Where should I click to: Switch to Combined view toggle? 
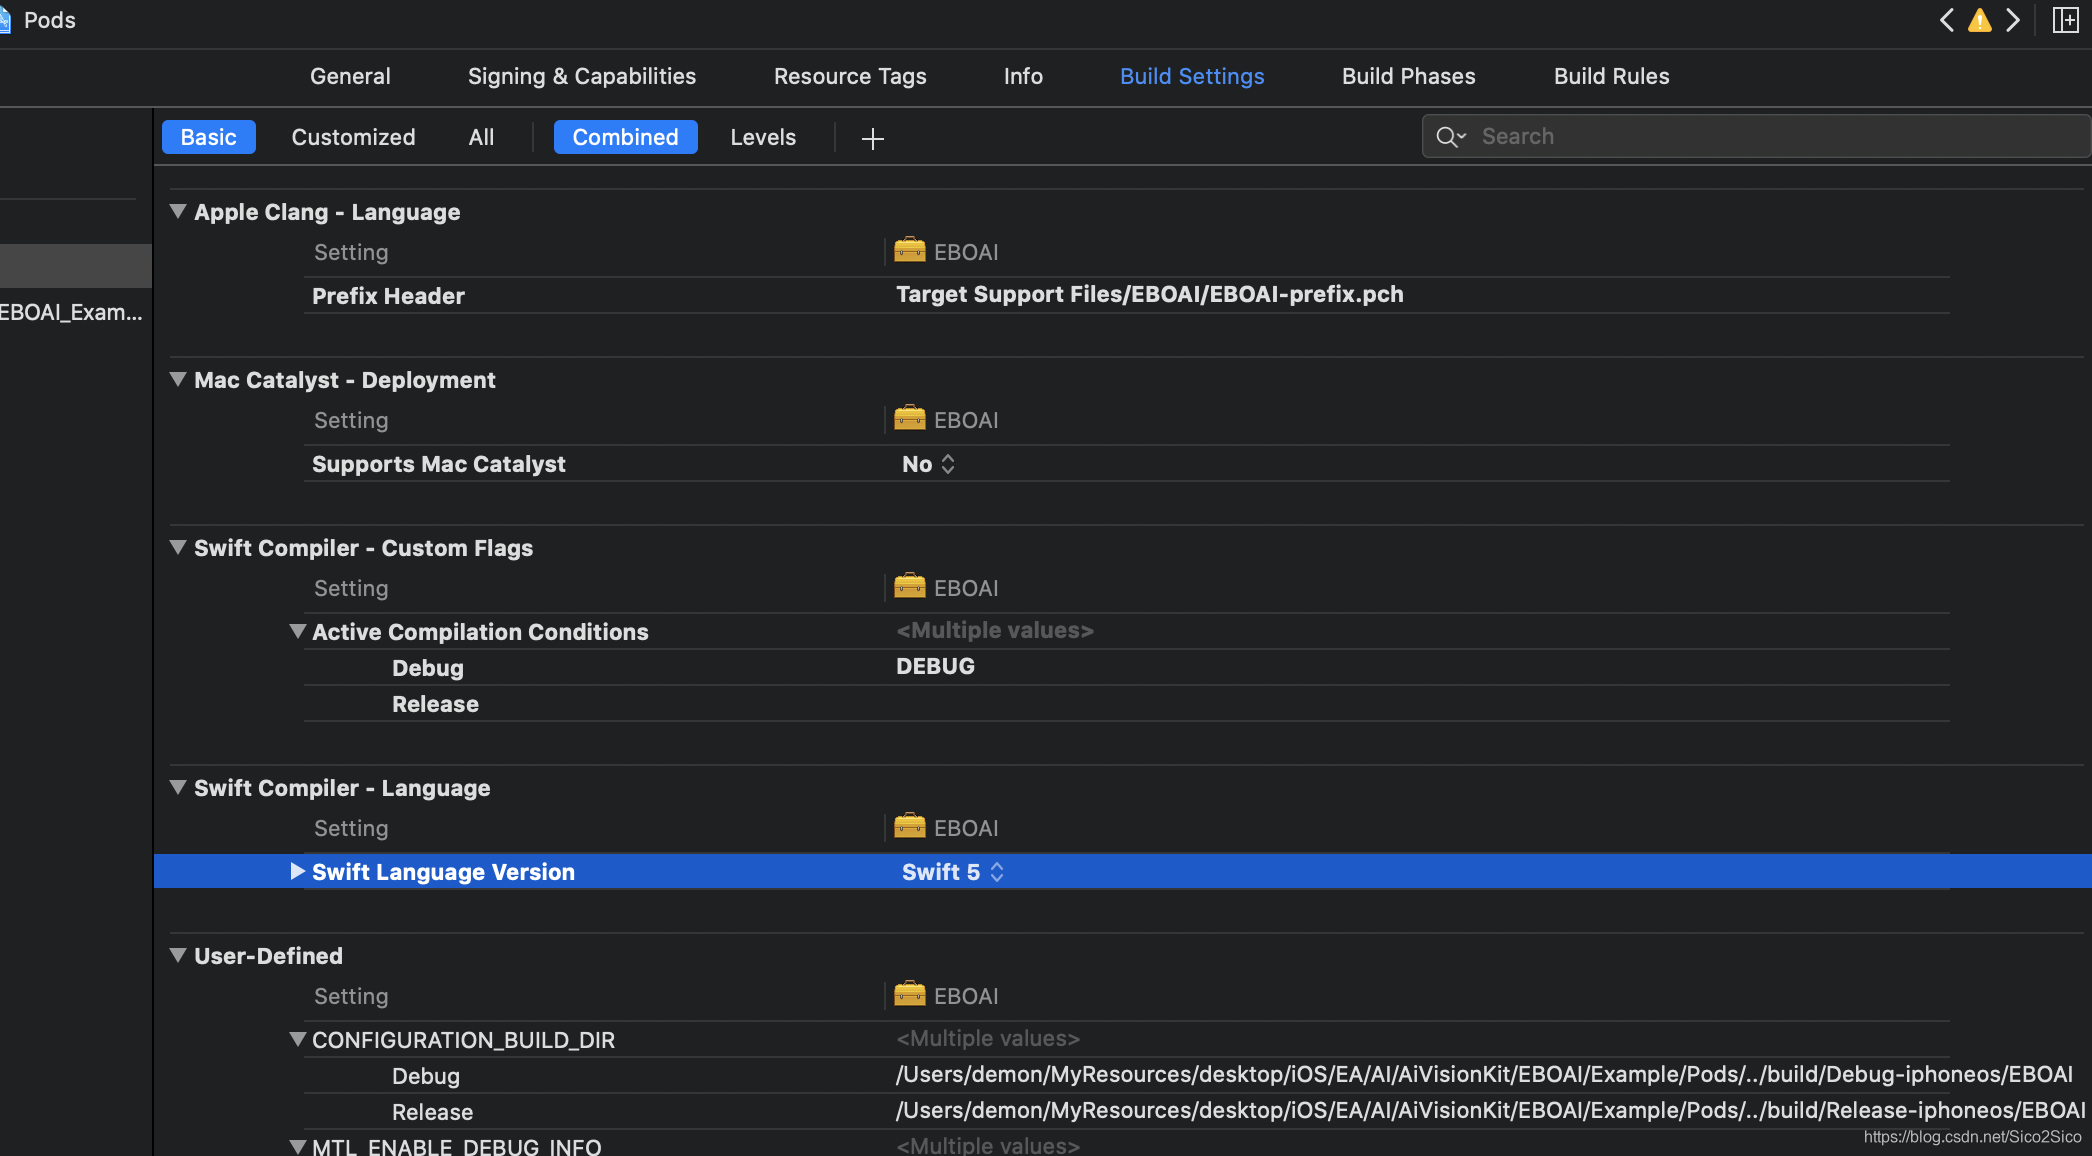pyautogui.click(x=625, y=137)
